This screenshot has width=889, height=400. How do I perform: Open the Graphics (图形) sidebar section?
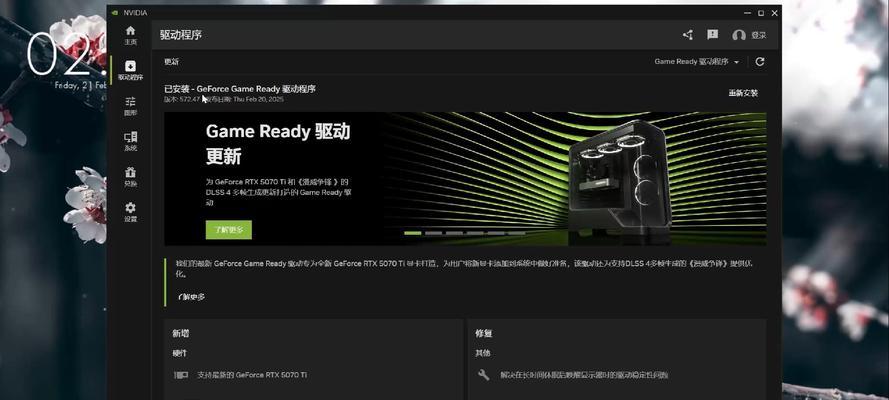click(130, 106)
